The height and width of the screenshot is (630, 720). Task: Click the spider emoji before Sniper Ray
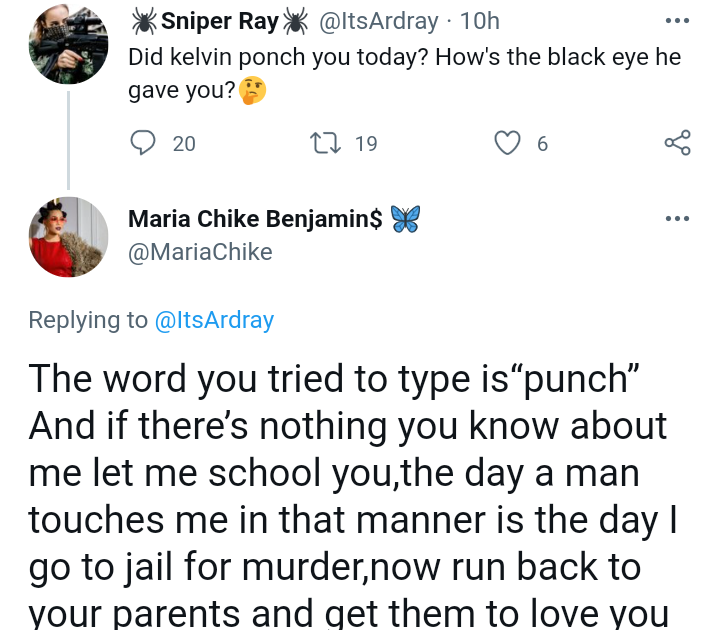pos(144,20)
